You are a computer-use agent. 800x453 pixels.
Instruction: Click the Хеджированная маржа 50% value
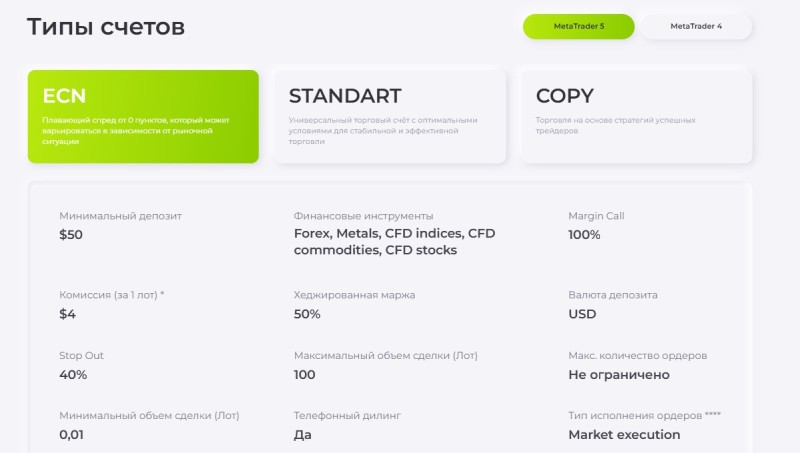point(307,314)
